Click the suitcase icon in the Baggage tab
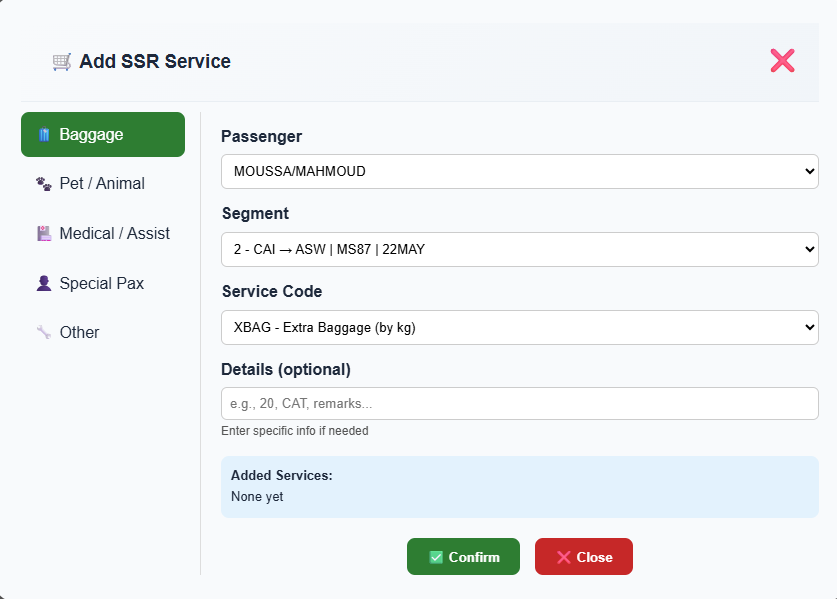 click(x=44, y=135)
